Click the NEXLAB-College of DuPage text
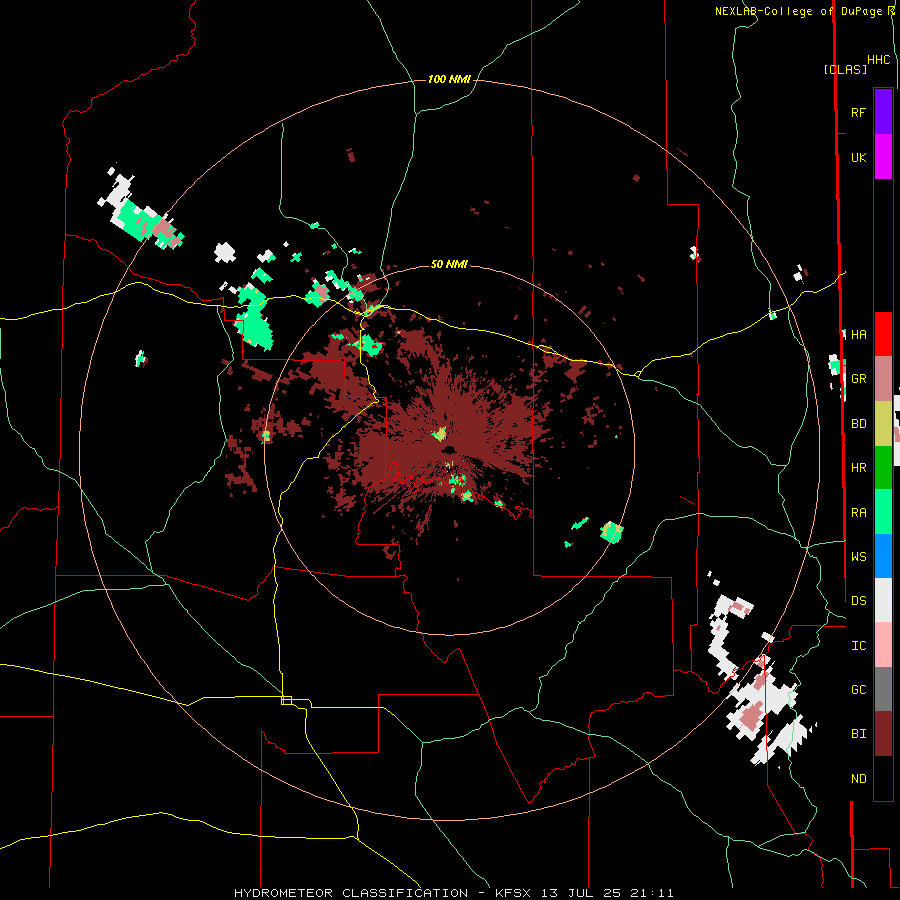The width and height of the screenshot is (900, 900). tap(797, 11)
